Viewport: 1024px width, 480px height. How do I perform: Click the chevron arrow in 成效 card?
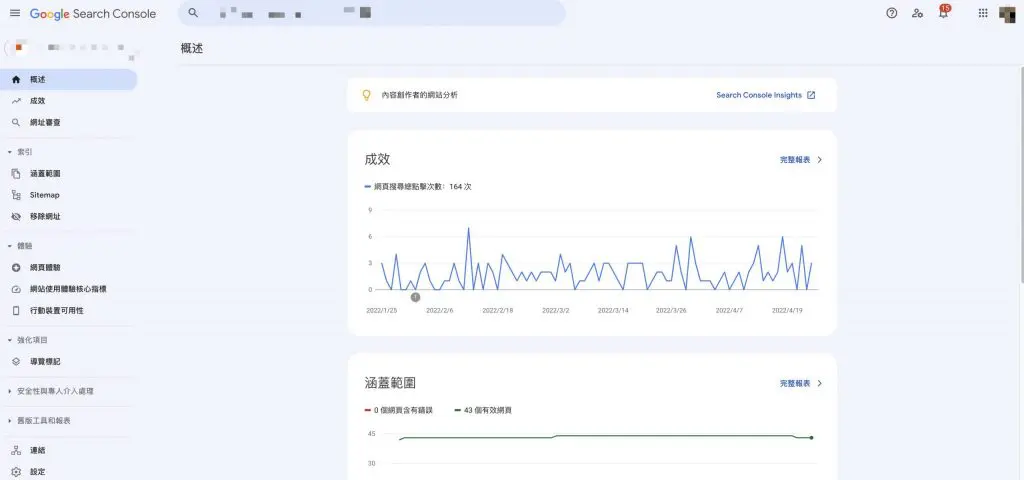[x=820, y=160]
